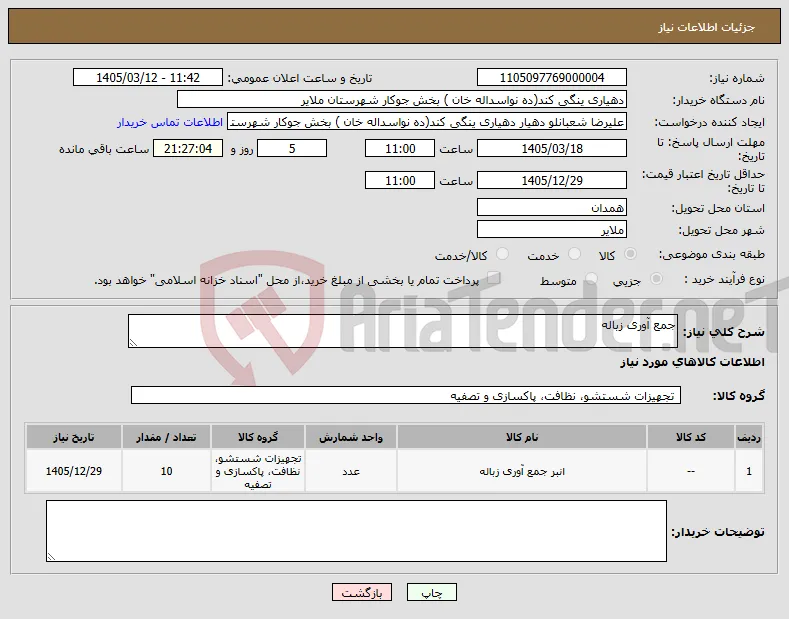Click the general description box جمع آوری زباله
This screenshot has width=789, height=619.
[x=403, y=331]
